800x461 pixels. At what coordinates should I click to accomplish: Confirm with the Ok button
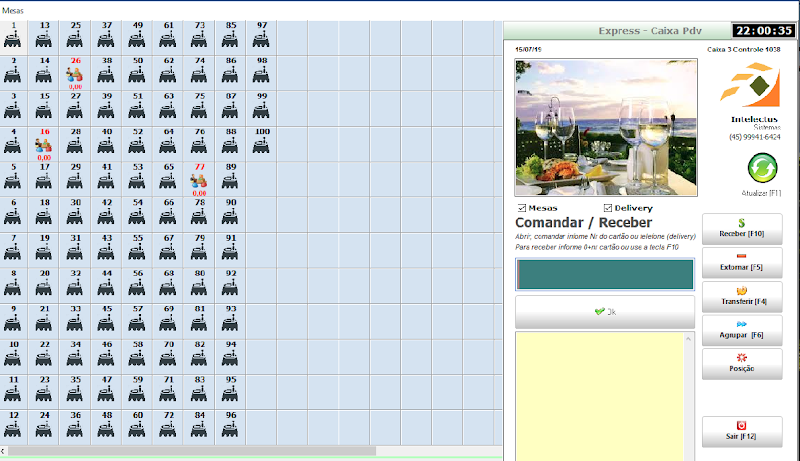[604, 311]
